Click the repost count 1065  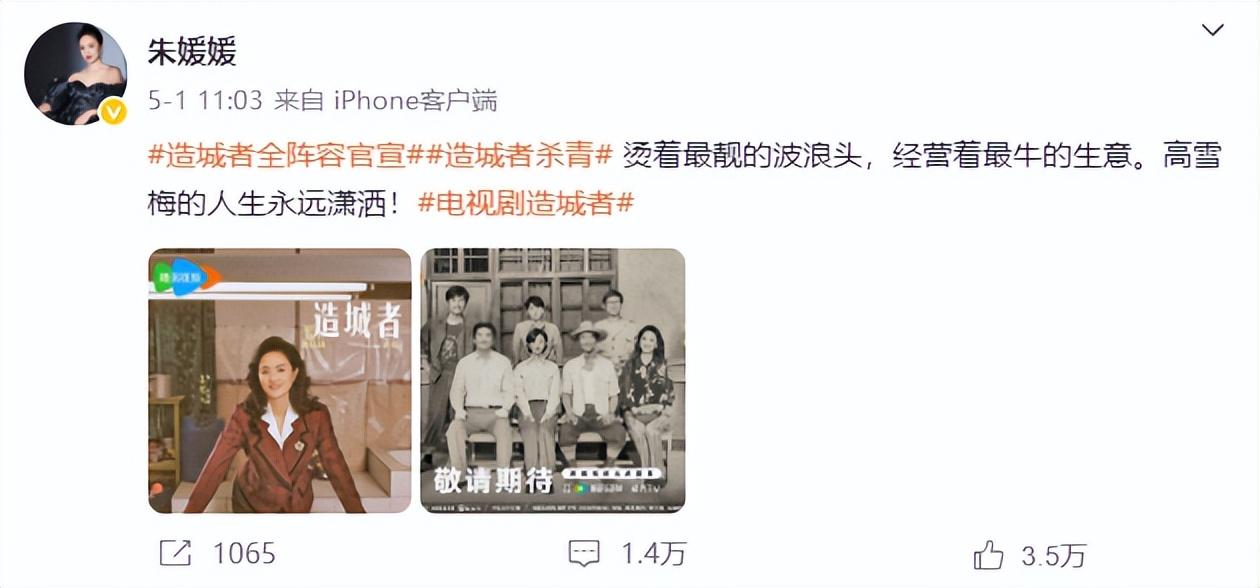[x=244, y=553]
